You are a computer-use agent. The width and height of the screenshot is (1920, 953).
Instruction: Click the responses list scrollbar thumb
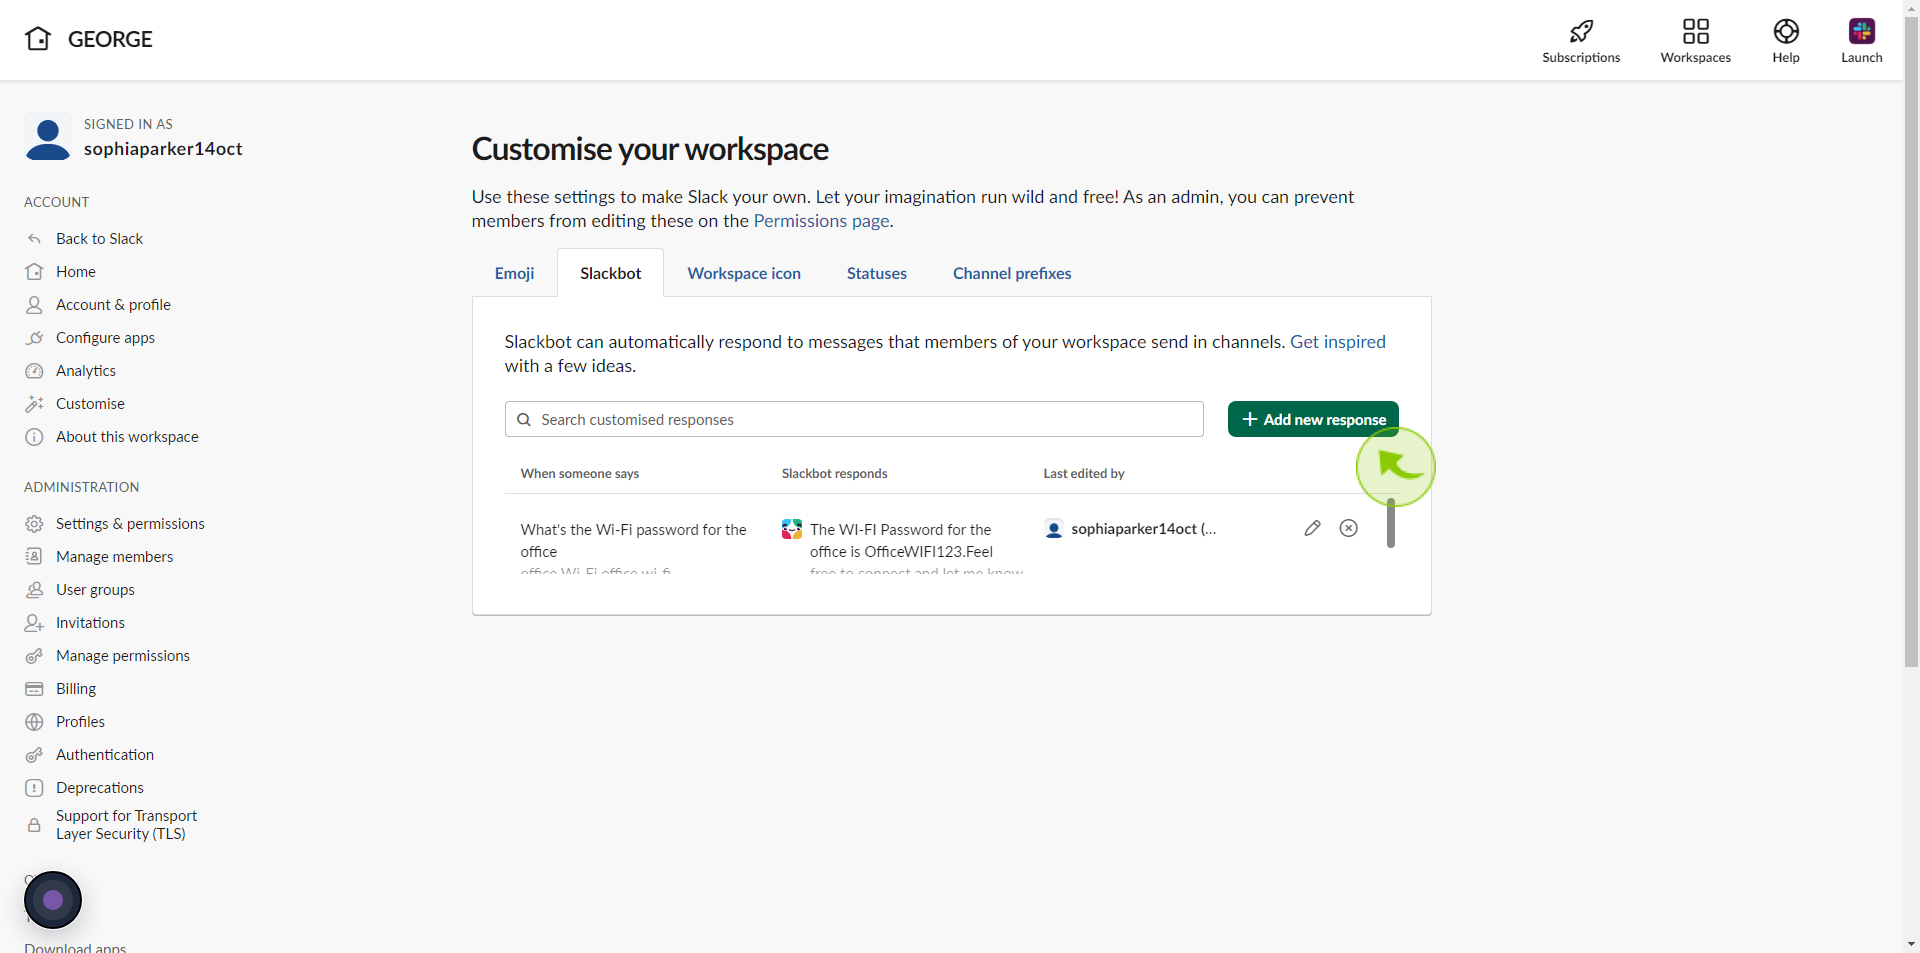(x=1391, y=523)
